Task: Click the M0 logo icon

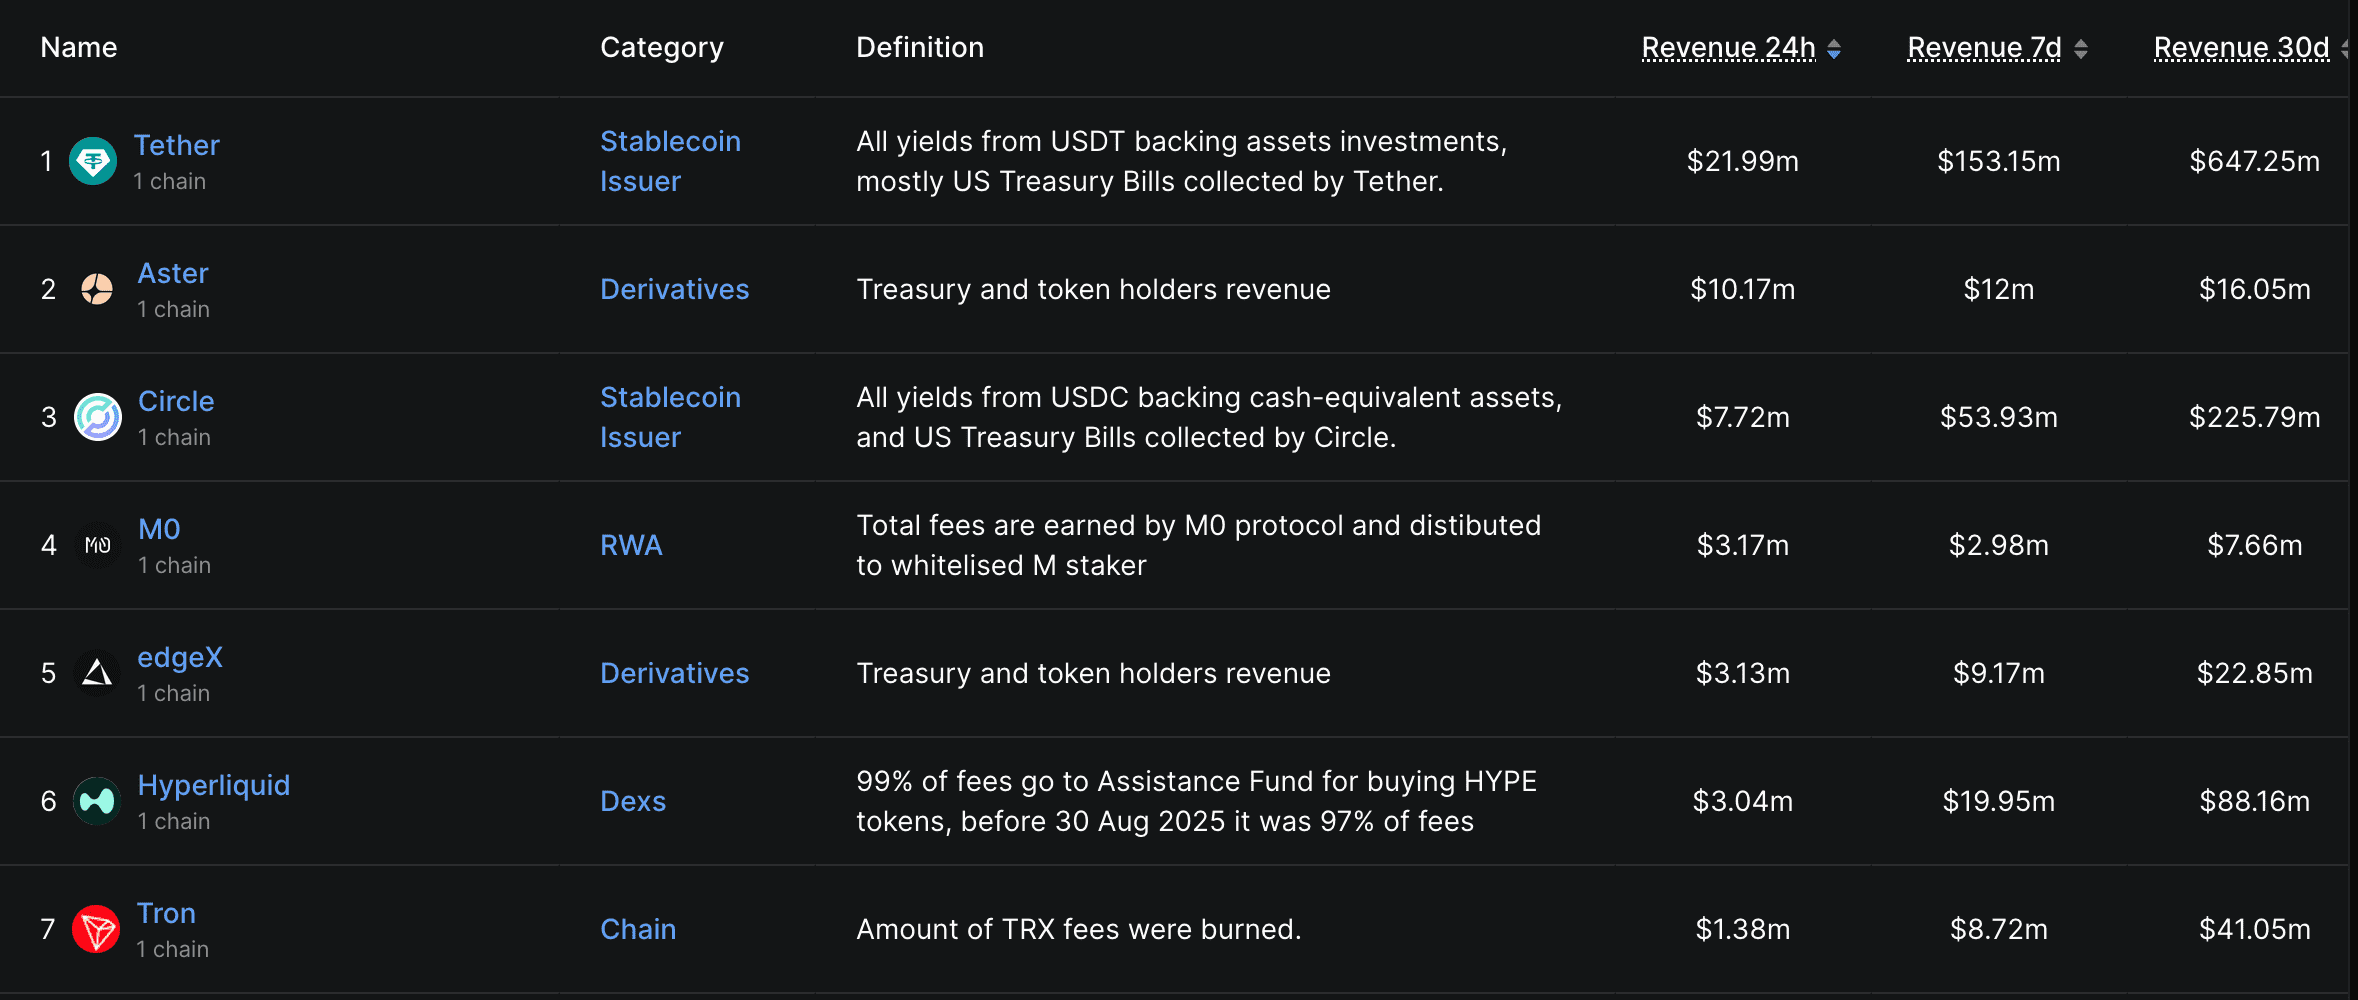Action: click(x=98, y=545)
